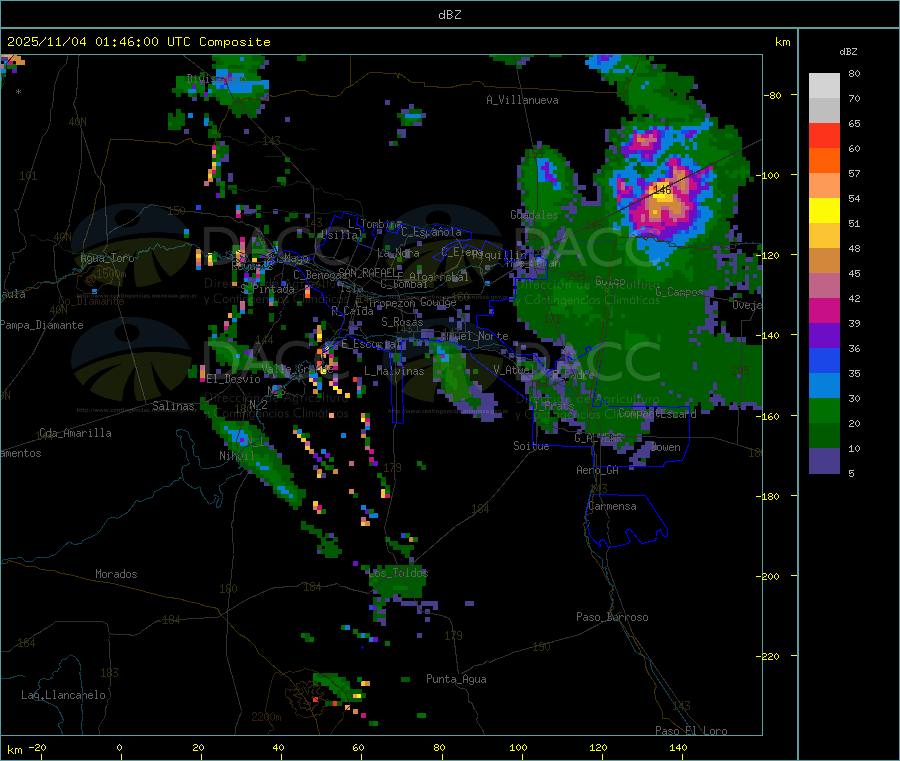Click the 'La_Nora' map label
This screenshot has width=900, height=761.
pyautogui.click(x=398, y=253)
